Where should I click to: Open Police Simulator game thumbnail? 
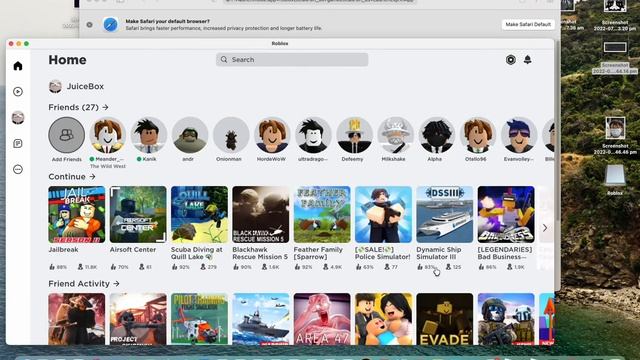[383, 215]
